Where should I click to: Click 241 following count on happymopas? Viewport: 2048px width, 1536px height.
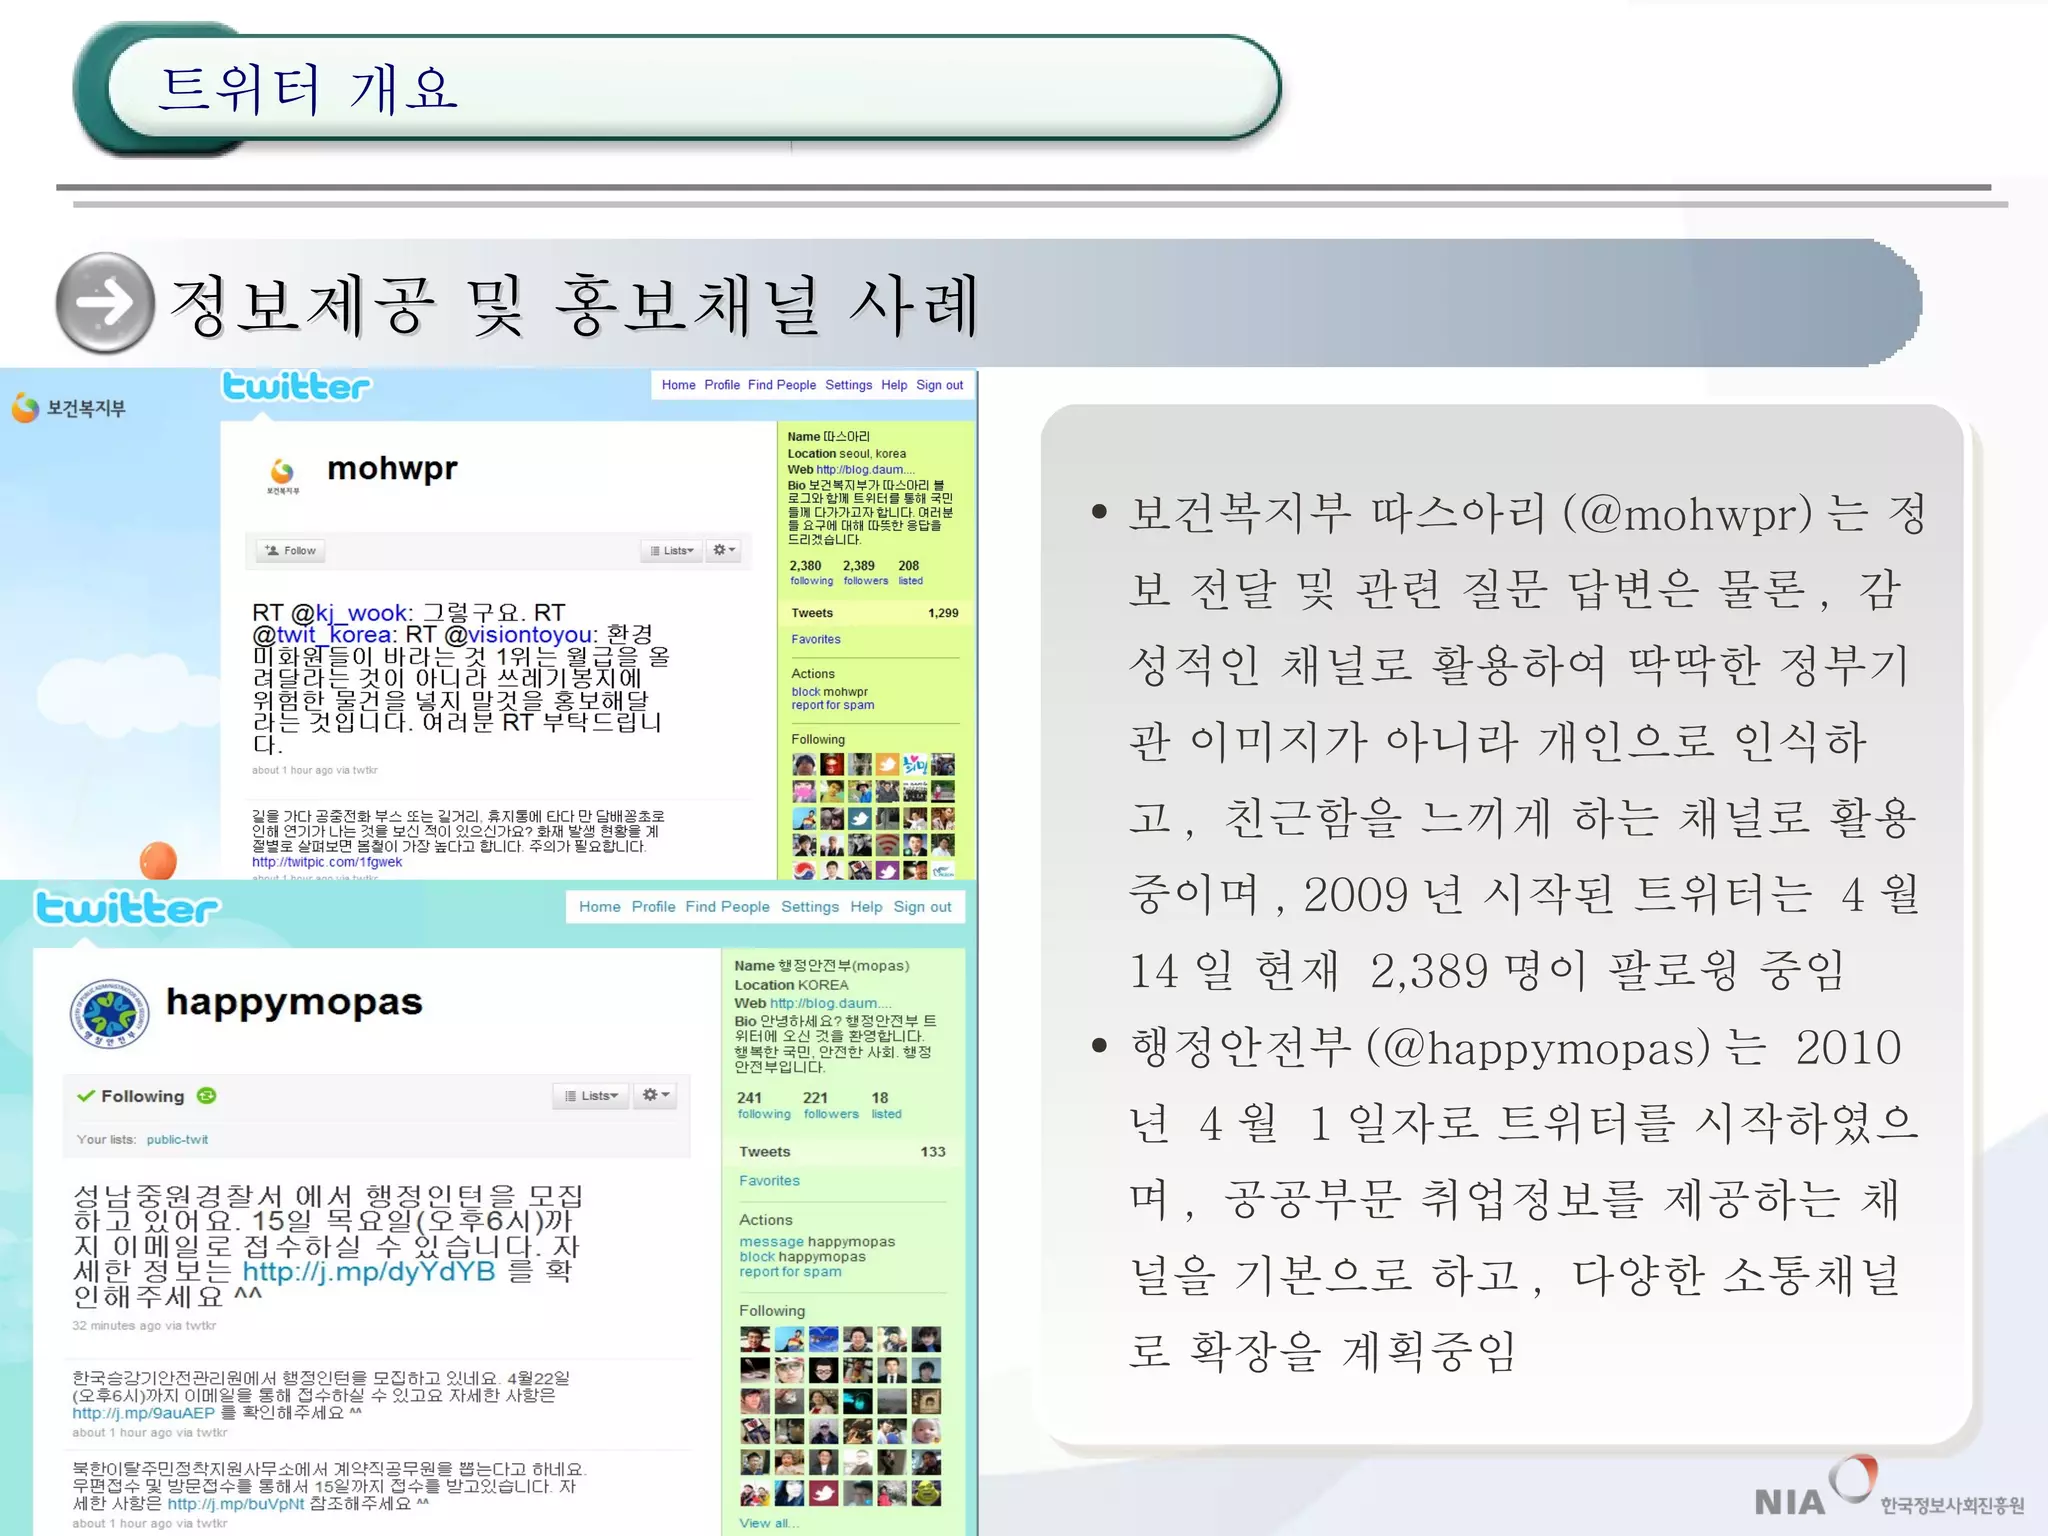coord(763,1105)
